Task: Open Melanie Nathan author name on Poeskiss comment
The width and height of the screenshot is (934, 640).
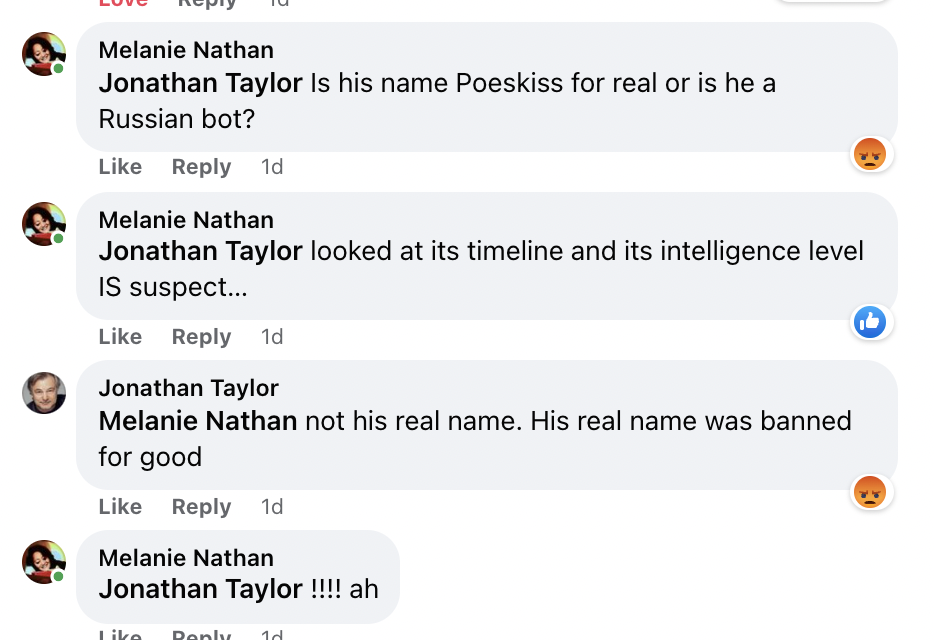Action: pyautogui.click(x=186, y=50)
